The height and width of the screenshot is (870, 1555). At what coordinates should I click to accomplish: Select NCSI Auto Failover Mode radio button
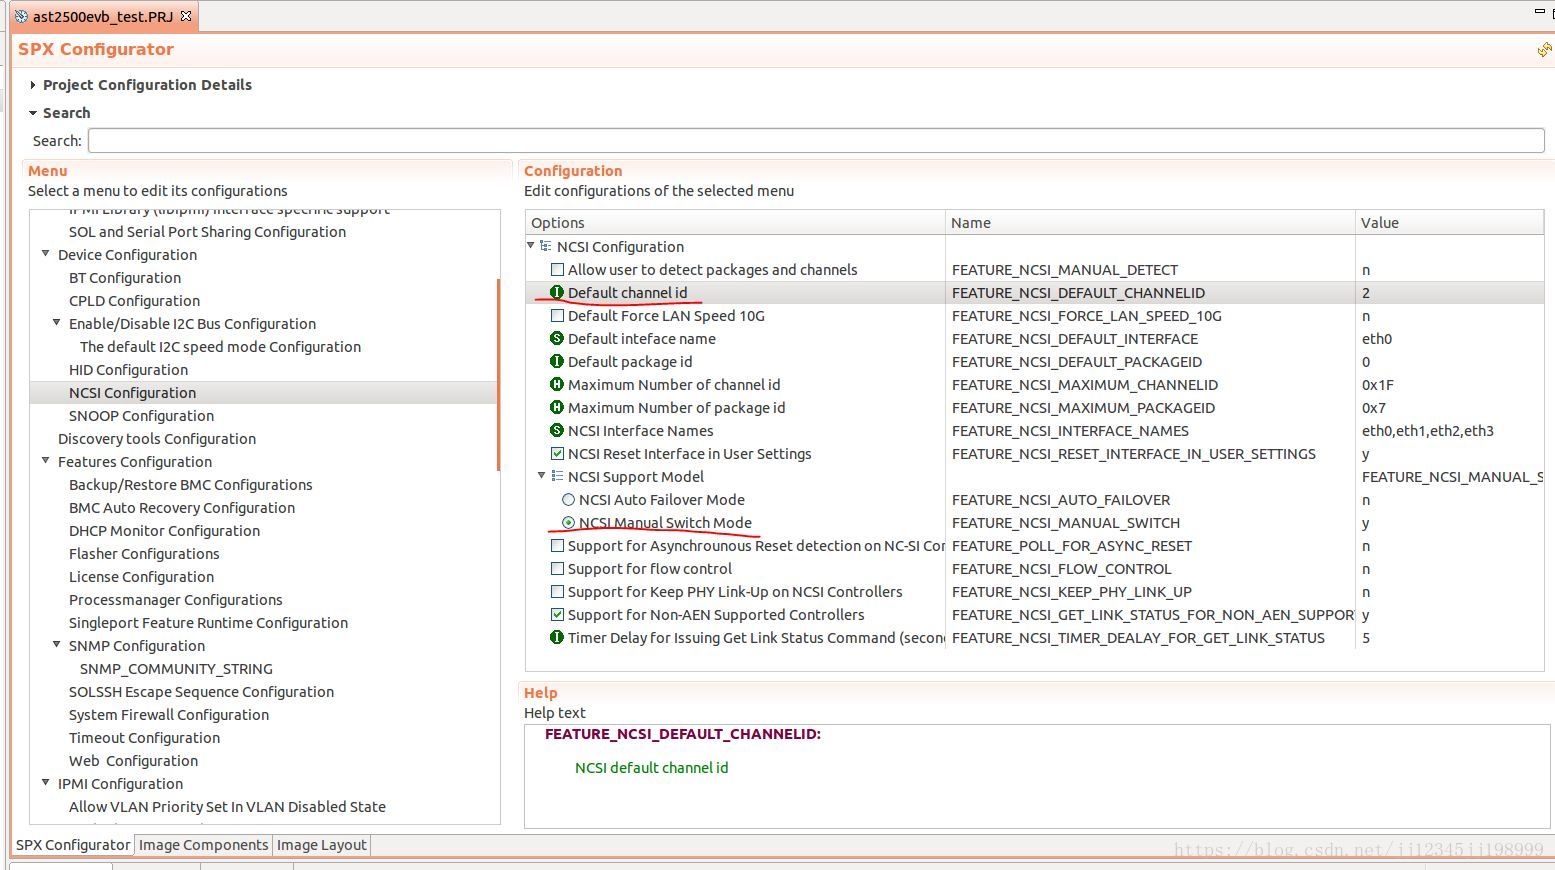tap(568, 500)
